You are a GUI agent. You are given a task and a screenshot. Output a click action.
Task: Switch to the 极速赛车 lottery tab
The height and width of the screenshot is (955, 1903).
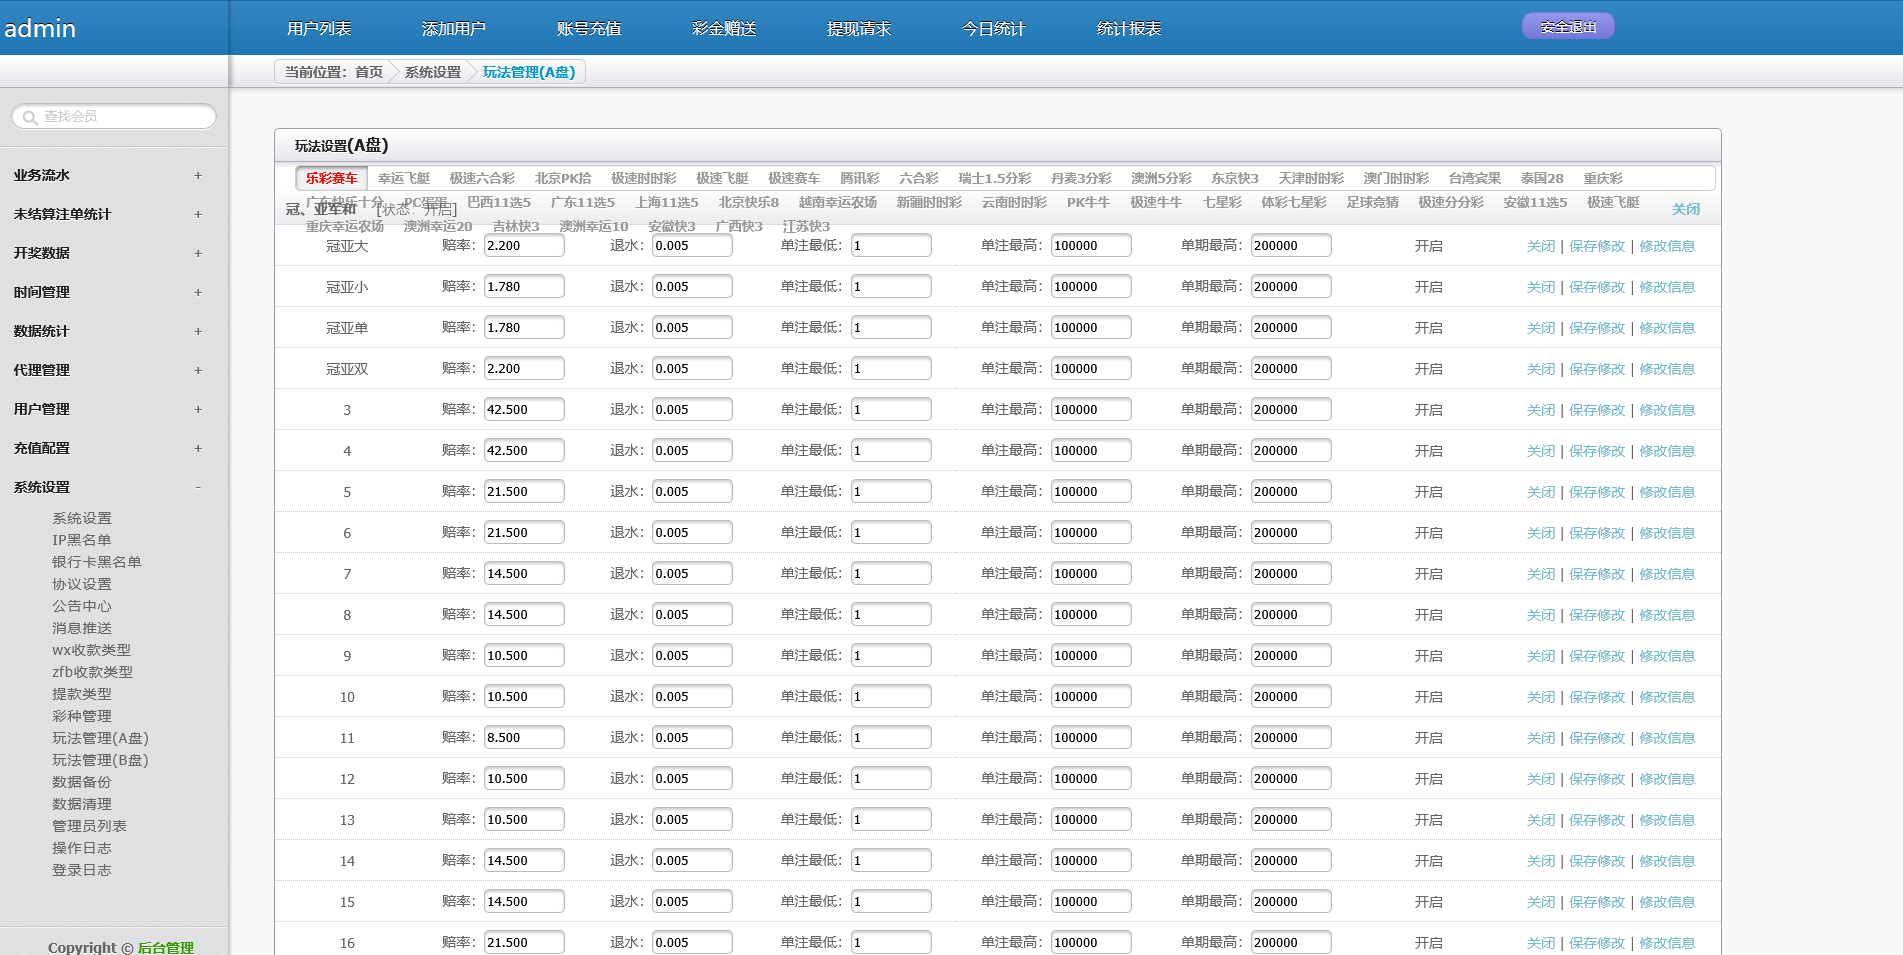(x=794, y=178)
